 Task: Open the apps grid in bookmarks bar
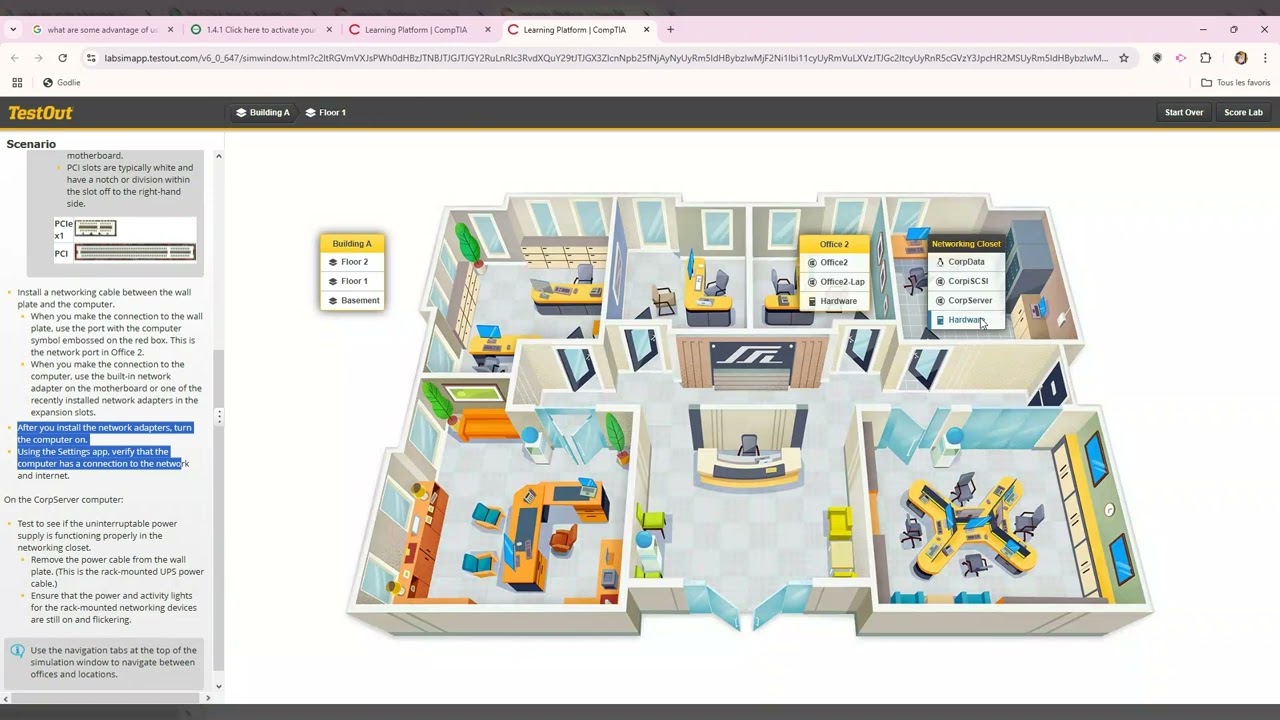pyautogui.click(x=17, y=83)
